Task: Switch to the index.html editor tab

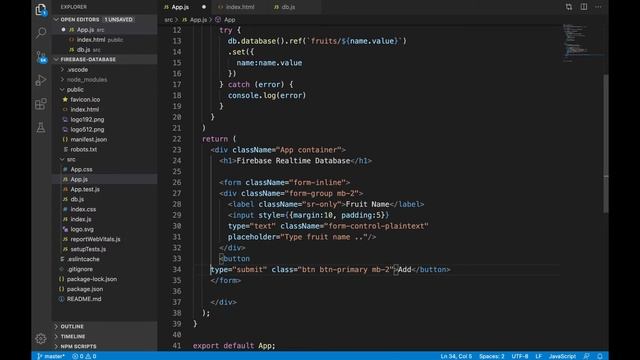Action: click(x=240, y=7)
